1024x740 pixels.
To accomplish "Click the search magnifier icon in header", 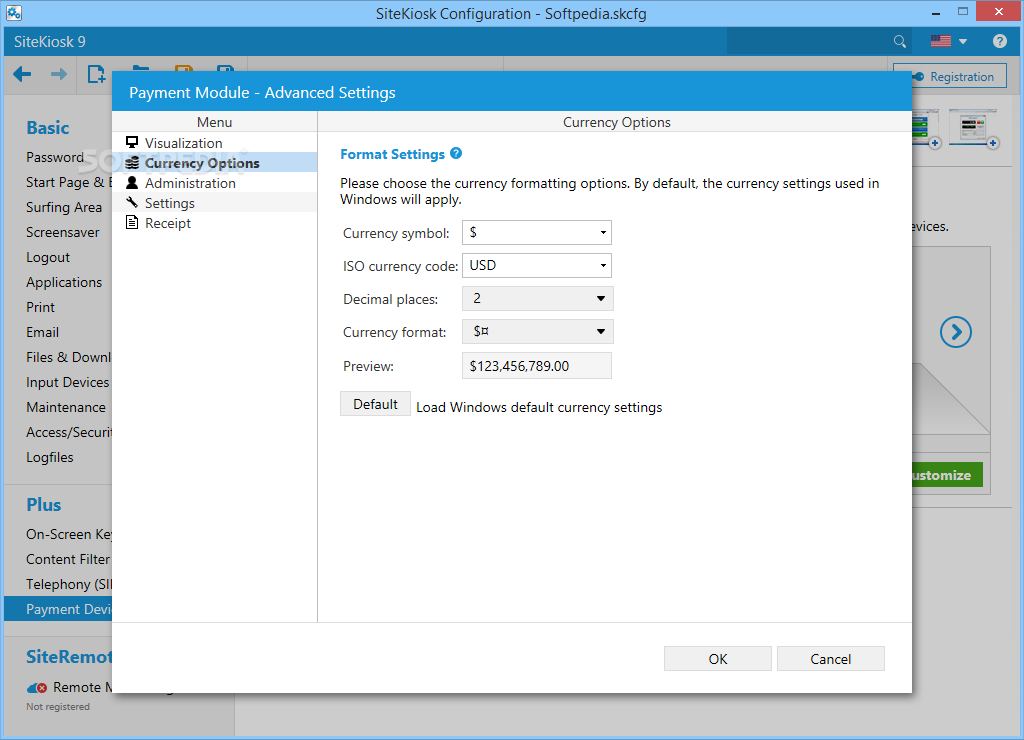I will click(899, 42).
